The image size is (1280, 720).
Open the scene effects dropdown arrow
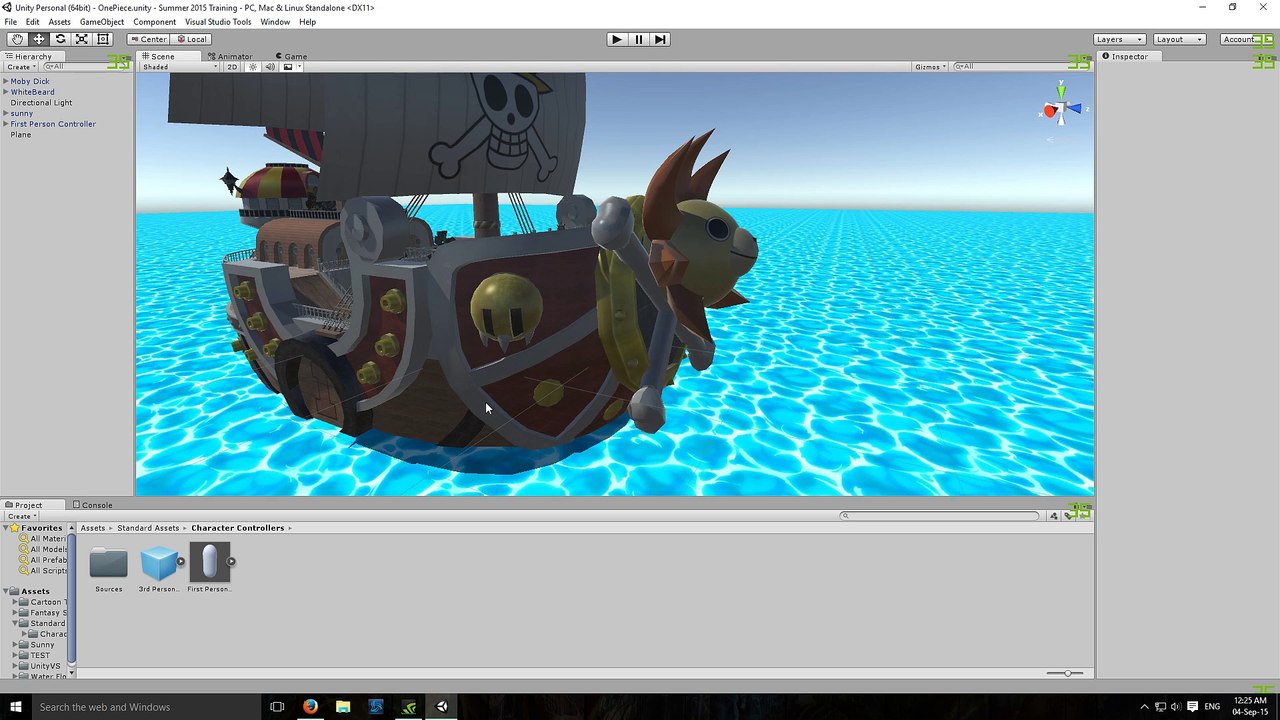(299, 67)
